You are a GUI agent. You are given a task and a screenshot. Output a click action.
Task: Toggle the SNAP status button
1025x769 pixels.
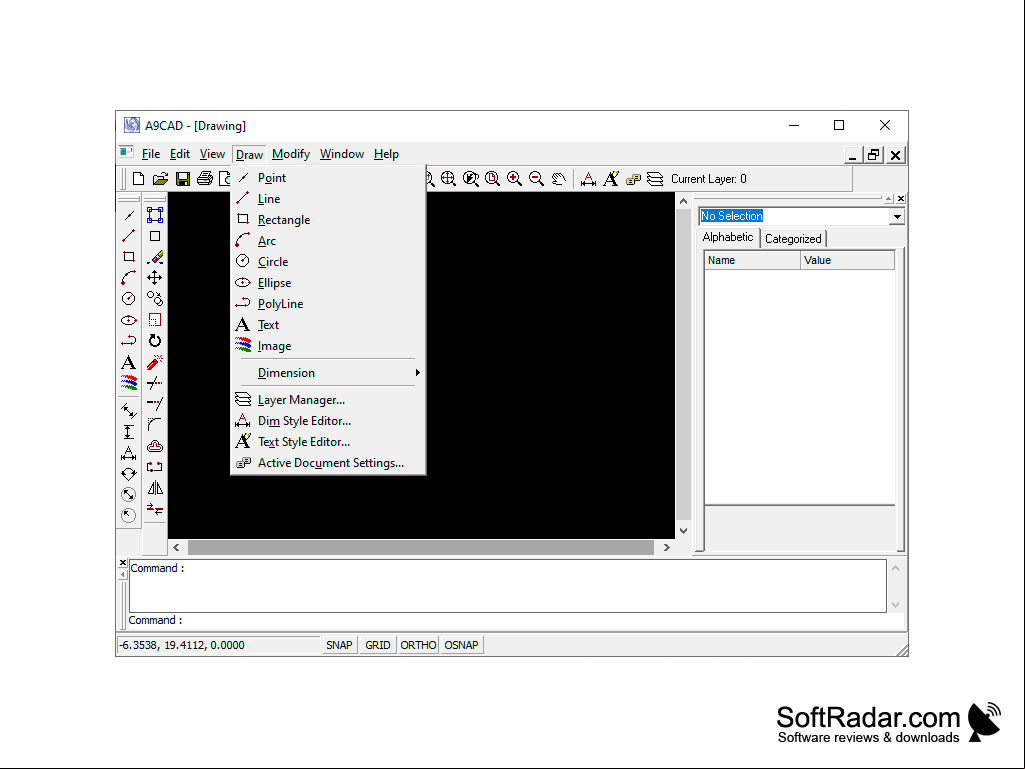[339, 645]
